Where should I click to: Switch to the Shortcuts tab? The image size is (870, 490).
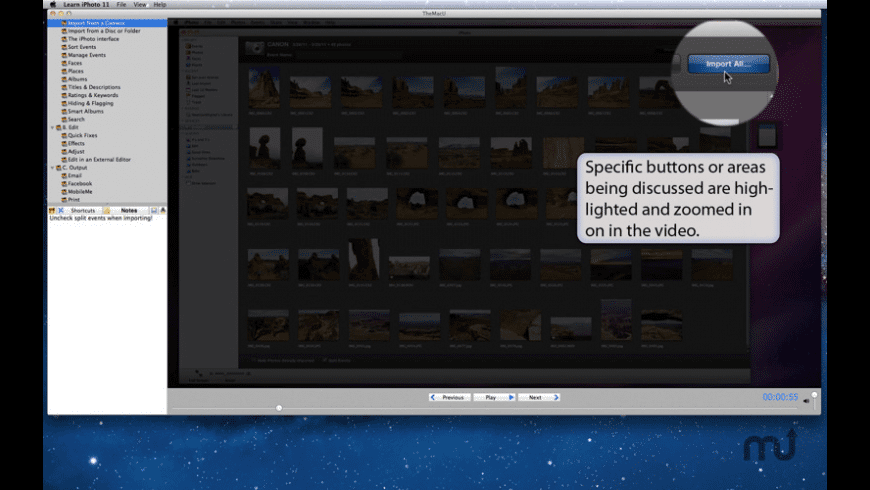pos(83,210)
